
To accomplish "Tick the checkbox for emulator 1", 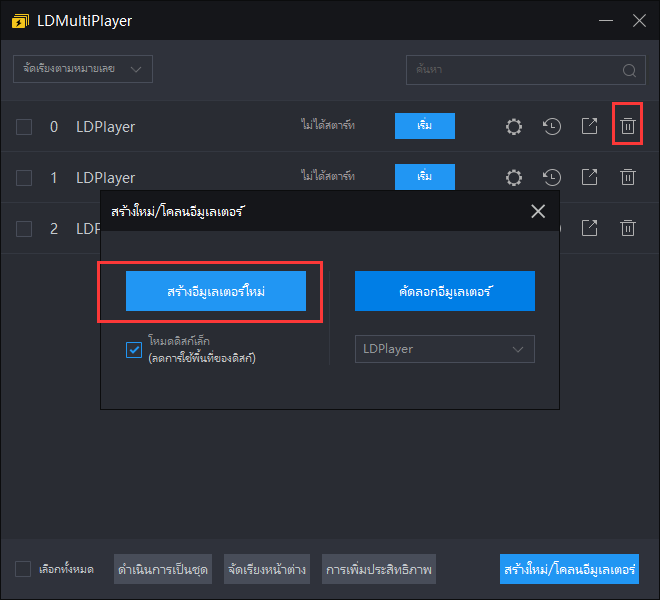I will tap(24, 178).
